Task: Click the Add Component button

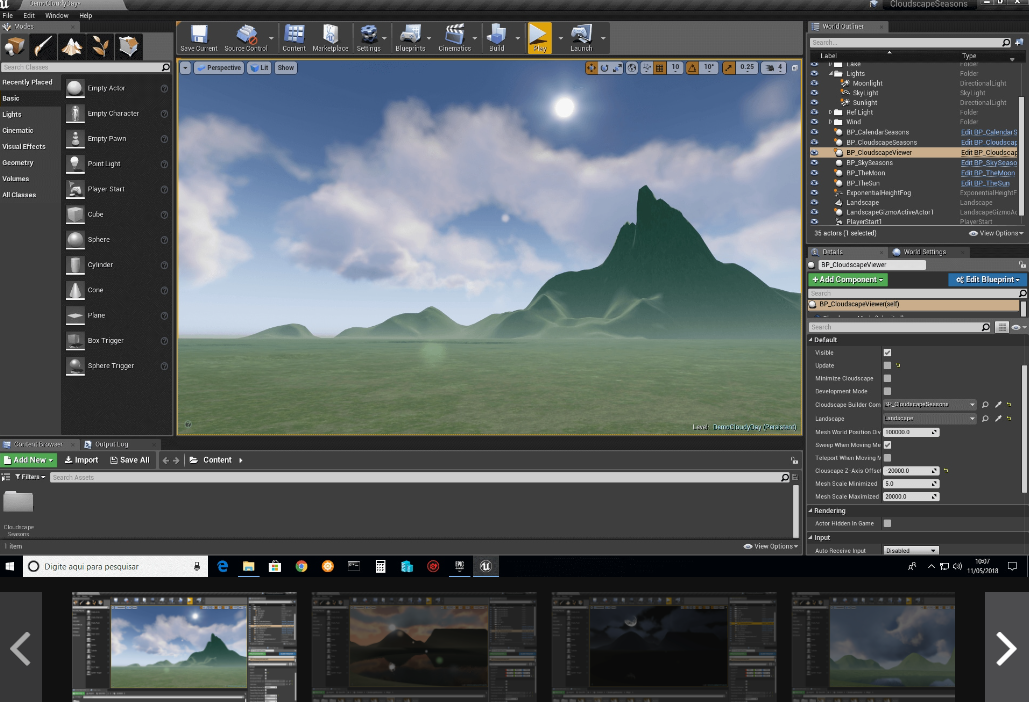Action: click(x=848, y=279)
